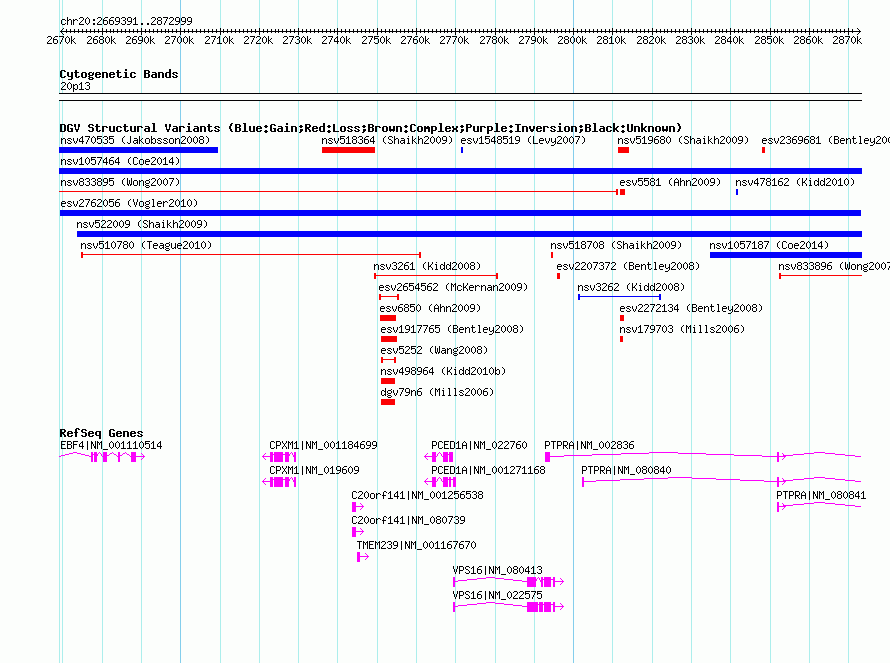Screen dimensions: 890x663
Task: Click the Cytogenetic Bands track title
Action: [x=119, y=74]
